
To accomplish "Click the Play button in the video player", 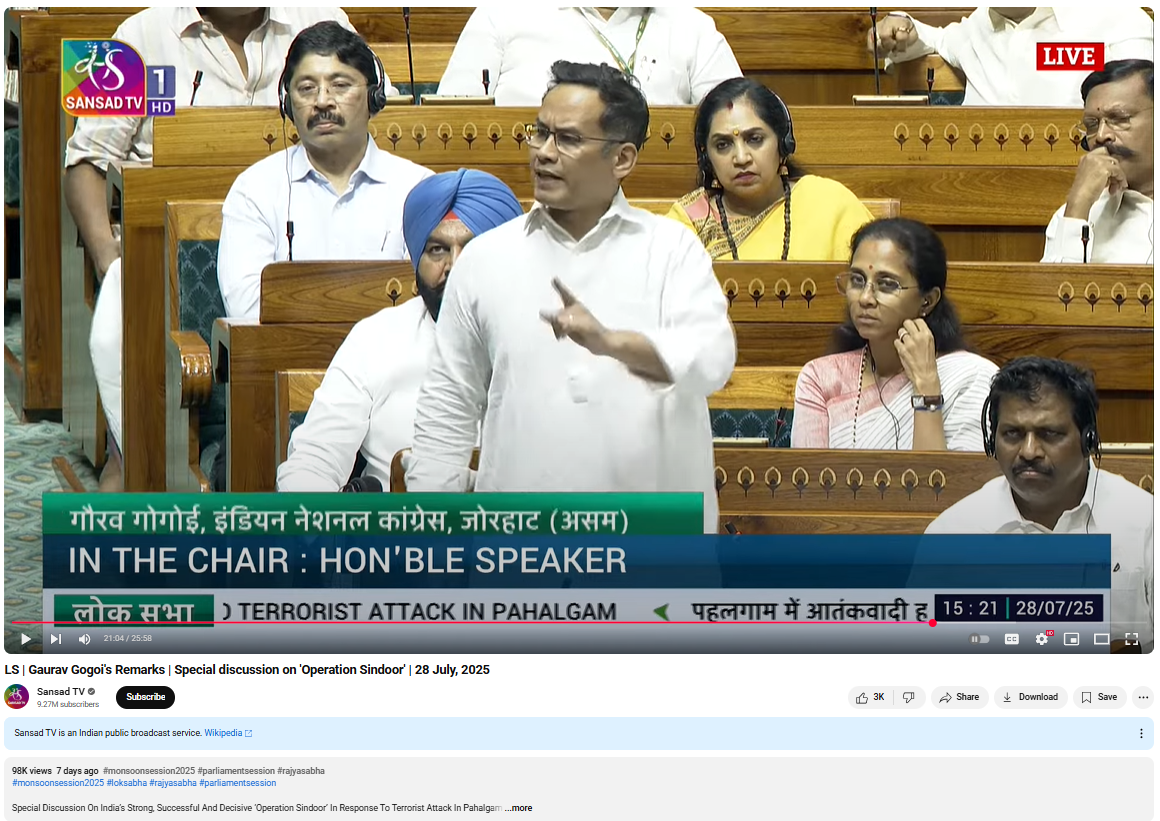I will (x=24, y=638).
